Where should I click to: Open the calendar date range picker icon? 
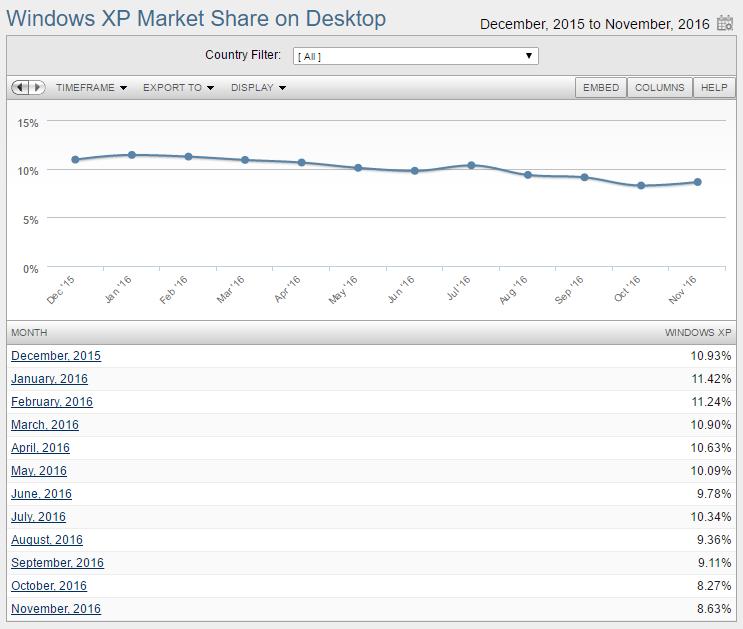tap(725, 22)
